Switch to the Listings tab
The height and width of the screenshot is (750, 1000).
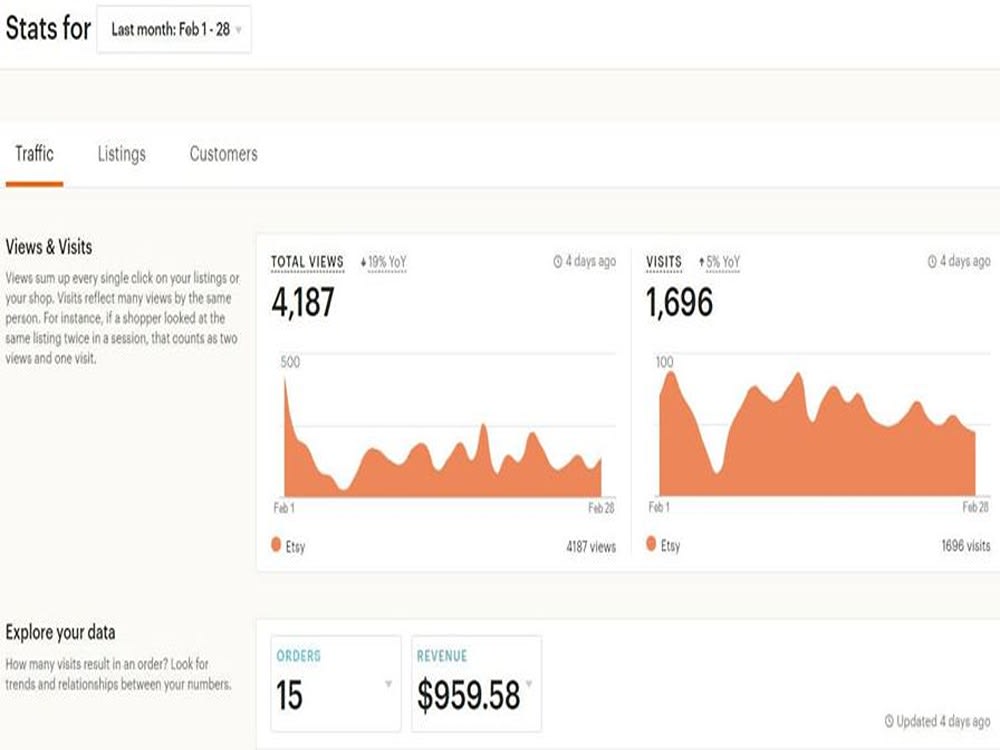click(121, 154)
